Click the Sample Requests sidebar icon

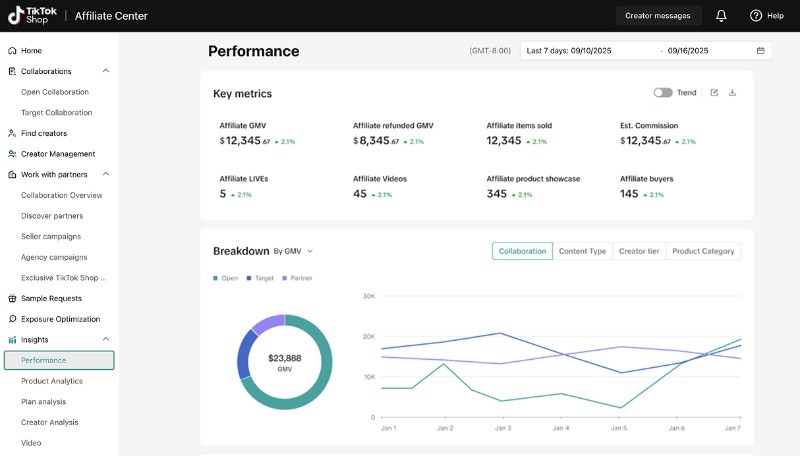pyautogui.click(x=12, y=298)
